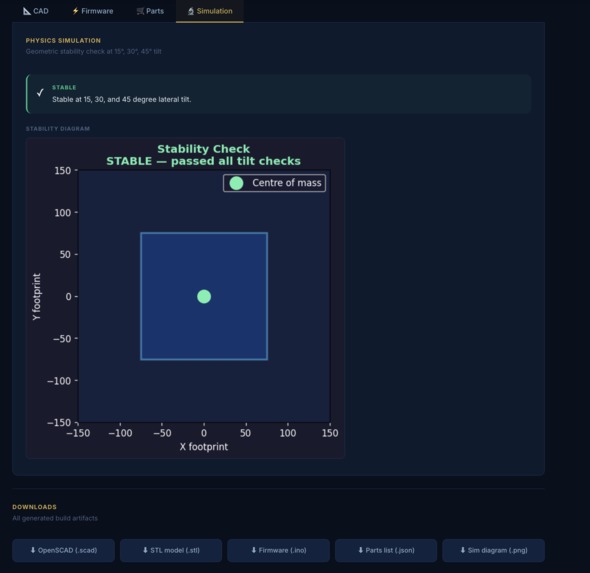Click the 'X footprint' axis label
Viewport: 590px width, 573px height.
(x=204, y=447)
